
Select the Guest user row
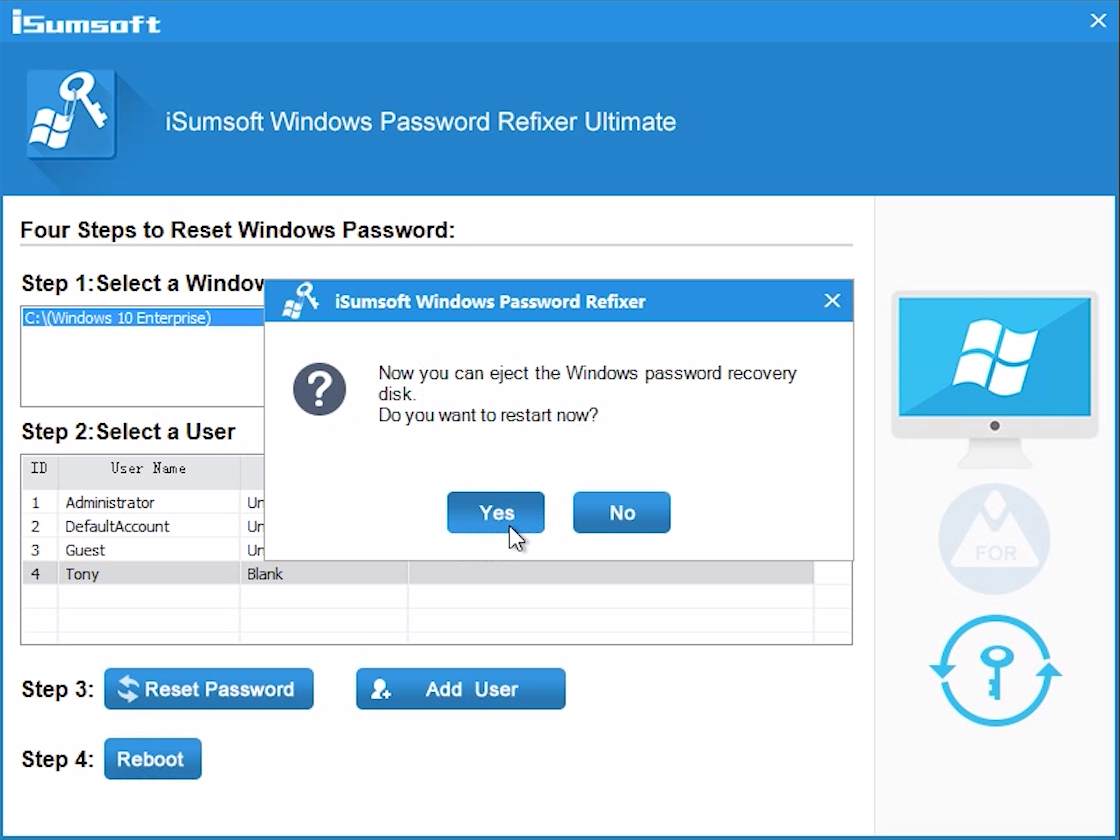(143, 550)
